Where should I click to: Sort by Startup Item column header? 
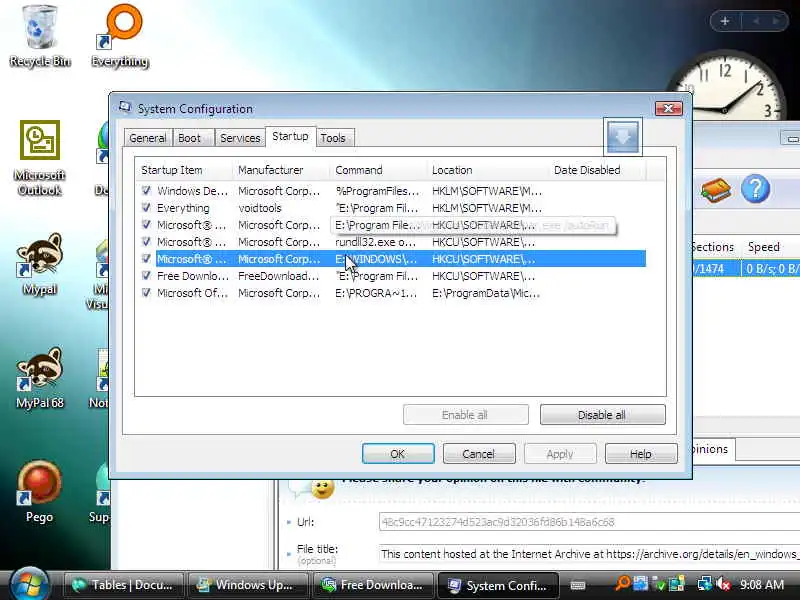click(x=183, y=170)
